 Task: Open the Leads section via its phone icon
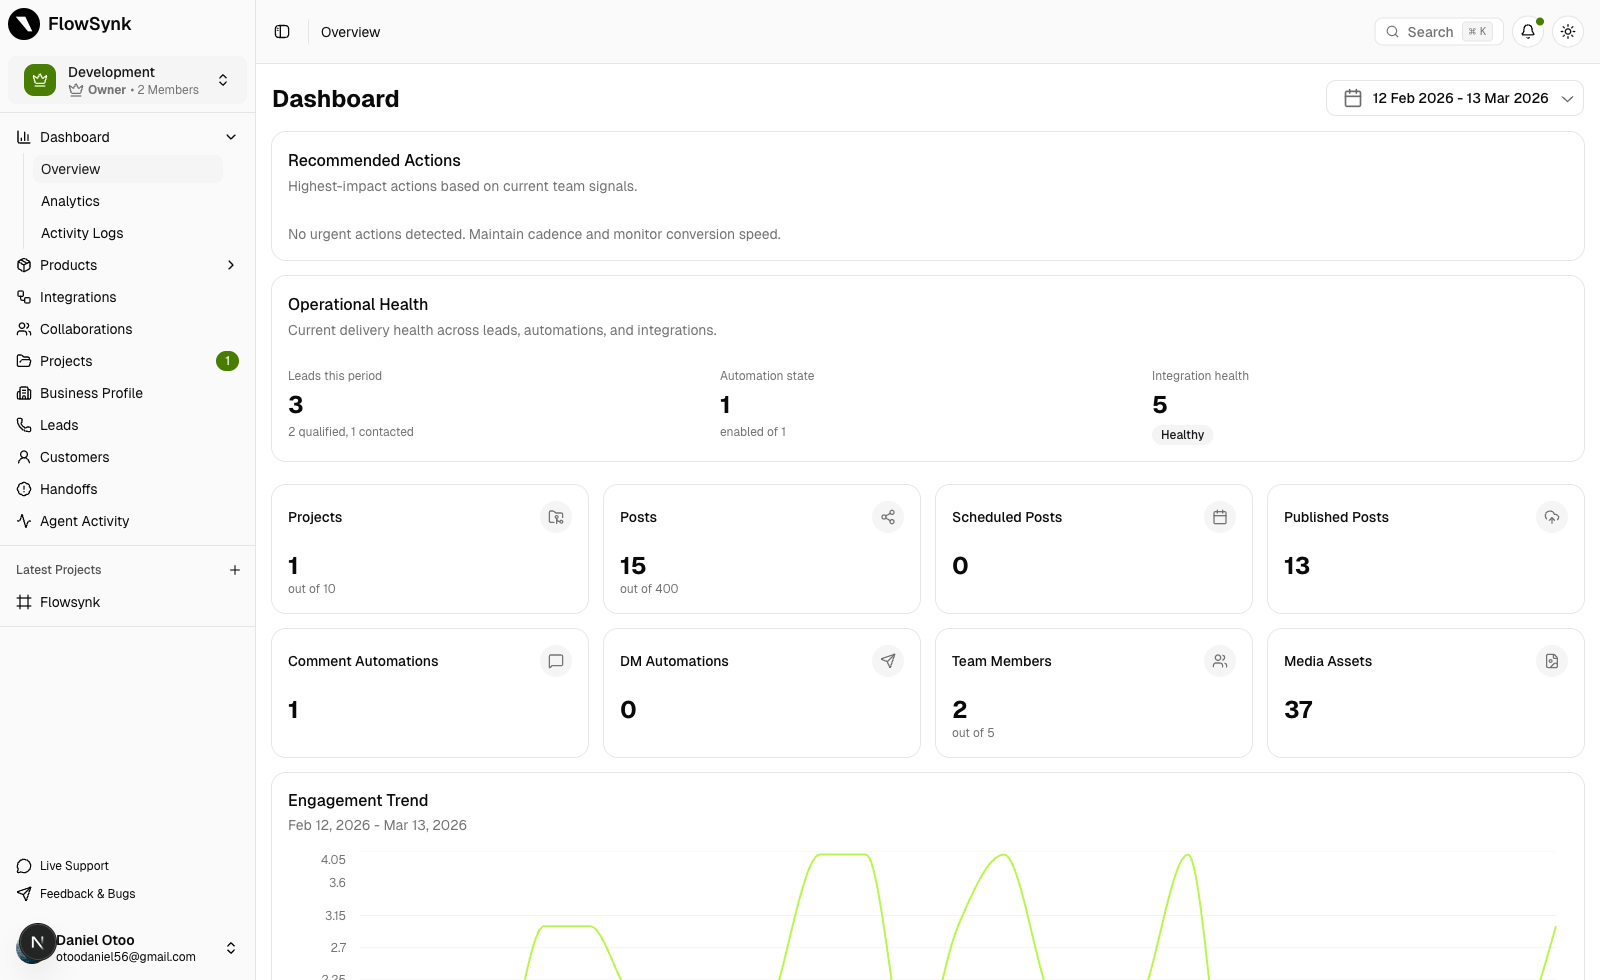click(x=23, y=425)
